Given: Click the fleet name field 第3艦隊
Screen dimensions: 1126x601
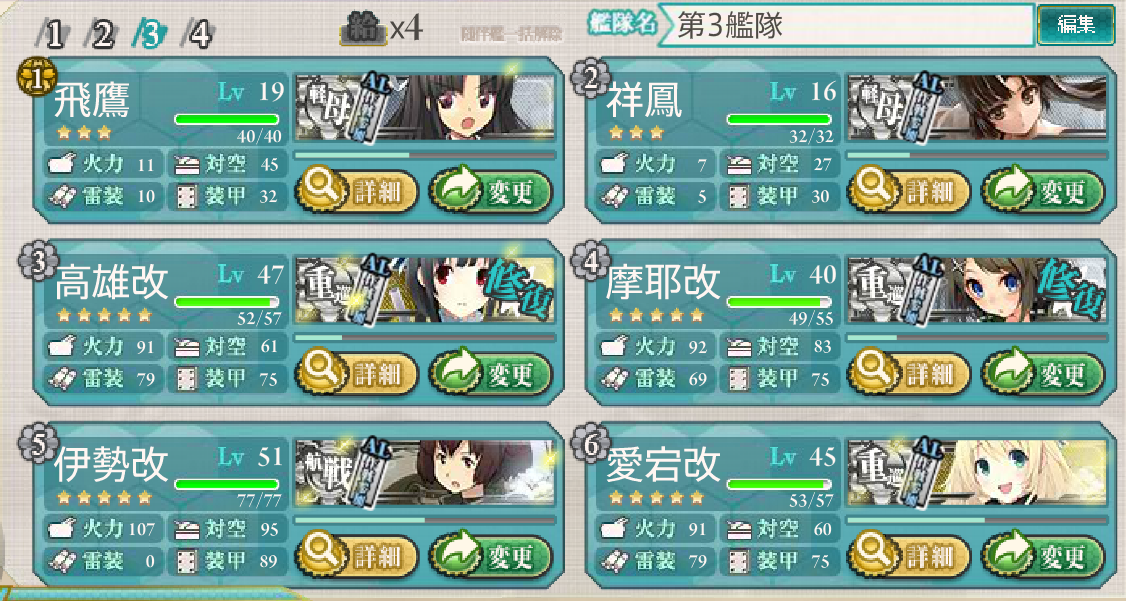Looking at the screenshot, I should [846, 26].
